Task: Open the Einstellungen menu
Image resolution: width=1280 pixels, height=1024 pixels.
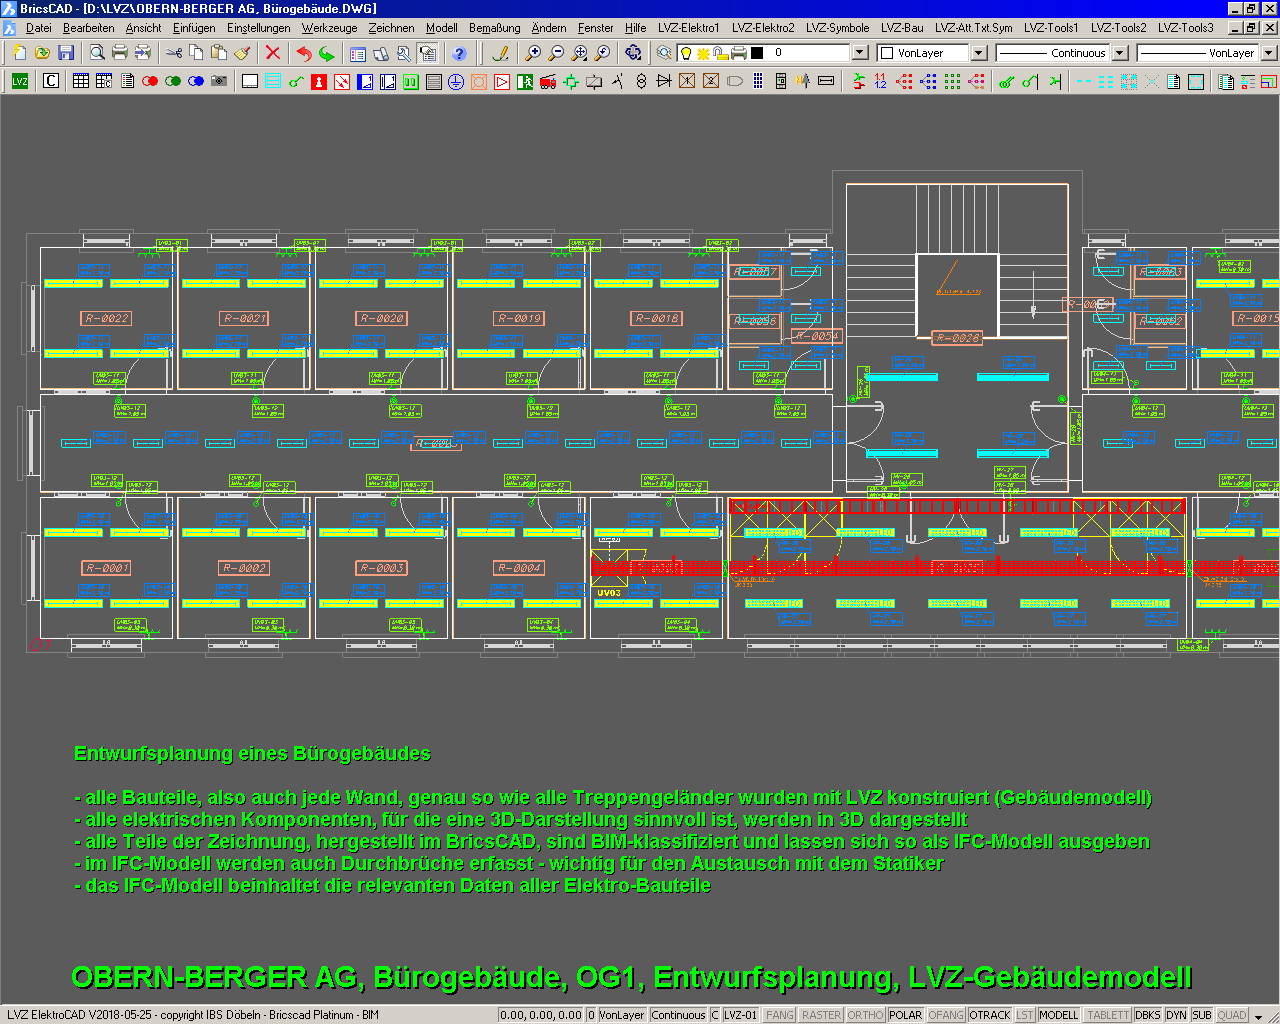Action: [x=258, y=28]
